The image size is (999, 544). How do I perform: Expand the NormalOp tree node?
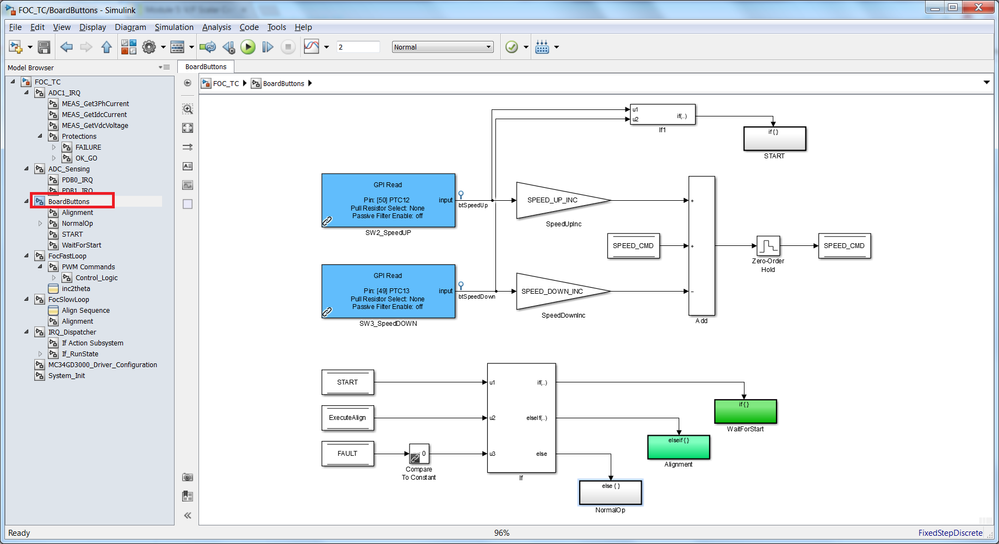click(x=40, y=224)
